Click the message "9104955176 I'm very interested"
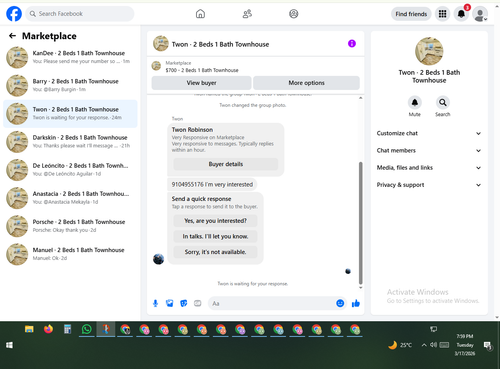Image resolution: width=500 pixels, height=369 pixels. pyautogui.click(x=212, y=184)
